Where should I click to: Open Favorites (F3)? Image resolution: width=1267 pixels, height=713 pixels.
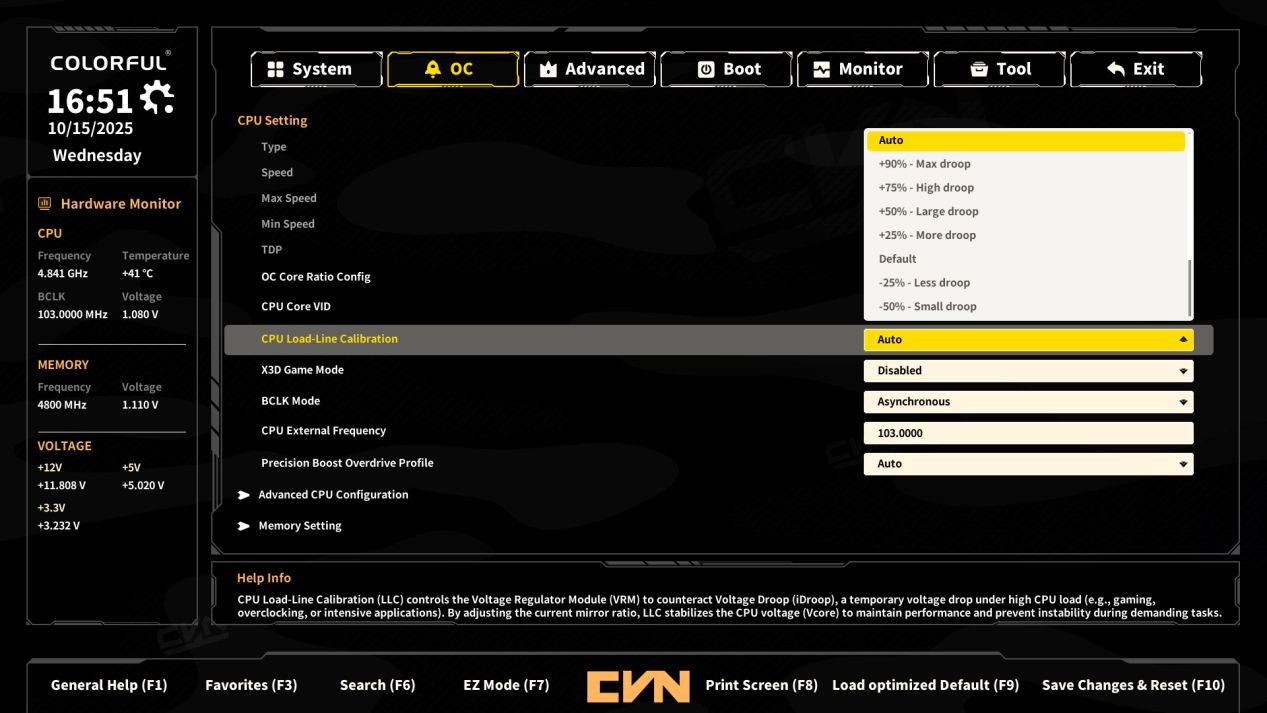(x=251, y=685)
